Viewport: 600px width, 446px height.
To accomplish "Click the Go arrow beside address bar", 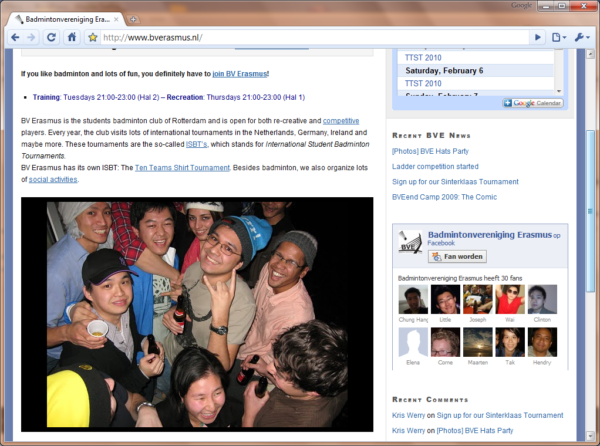I will pos(538,37).
